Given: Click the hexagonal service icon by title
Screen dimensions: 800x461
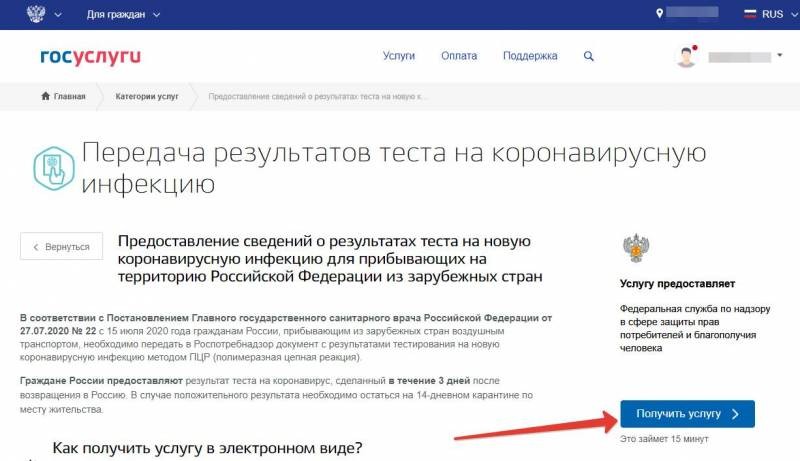Looking at the screenshot, I should point(54,168).
